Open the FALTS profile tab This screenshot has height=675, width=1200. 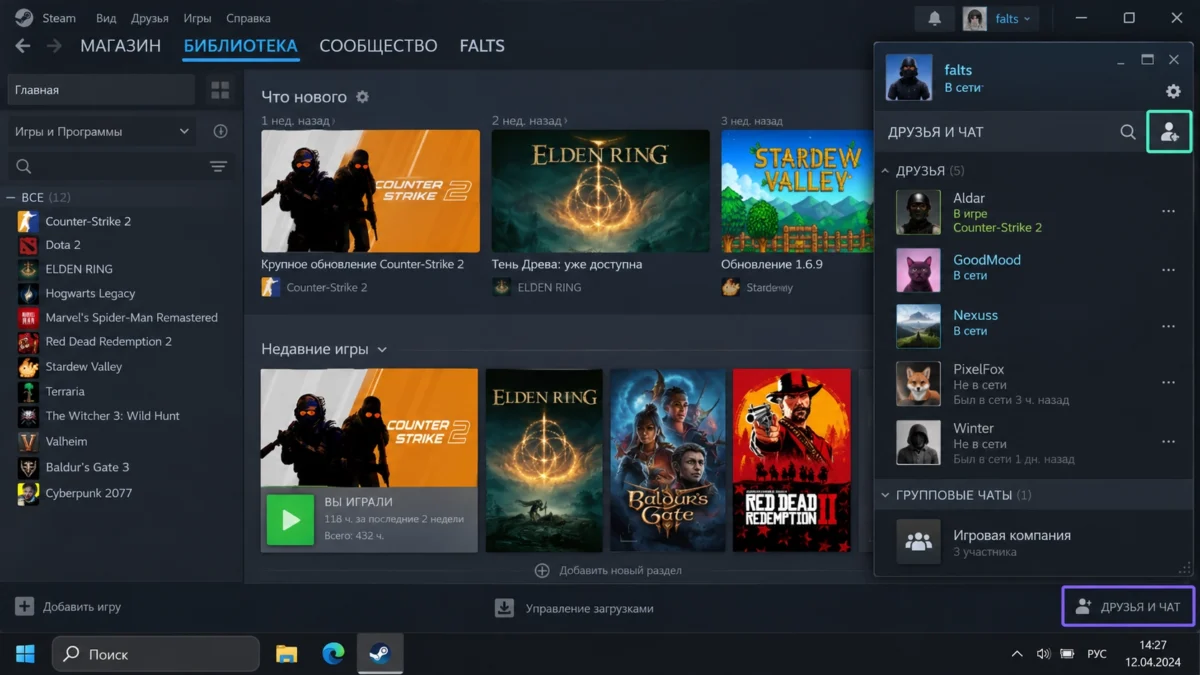click(x=482, y=46)
